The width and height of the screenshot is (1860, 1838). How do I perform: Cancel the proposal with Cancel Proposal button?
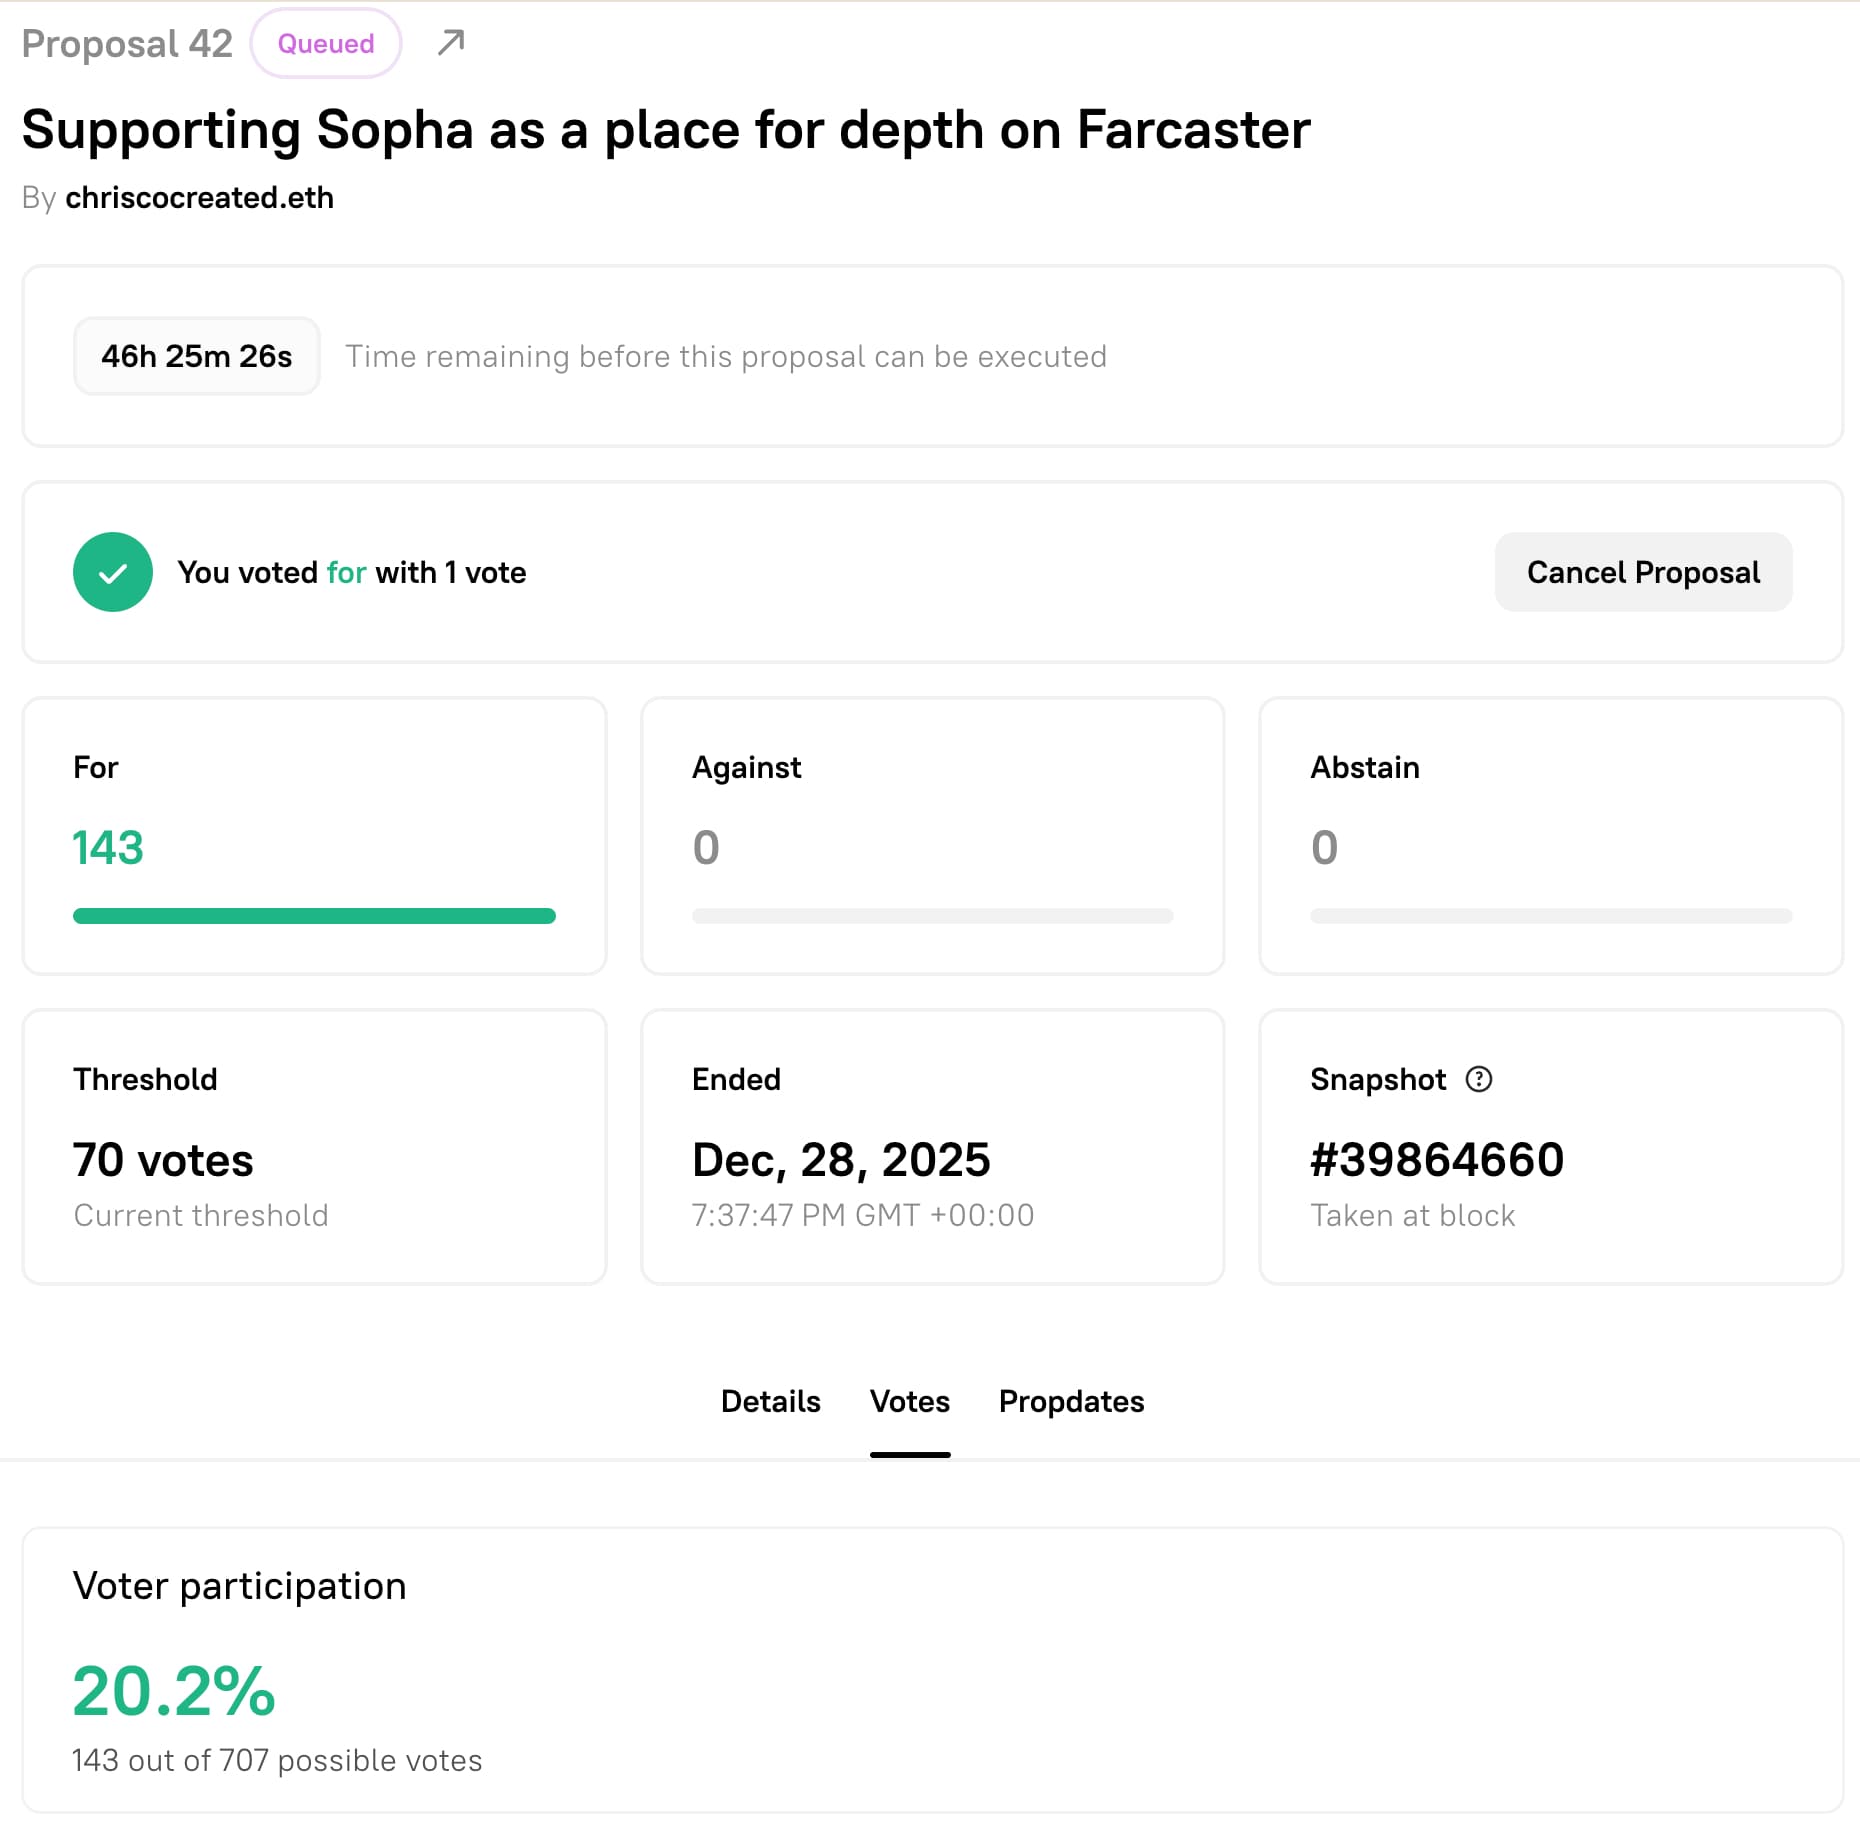pyautogui.click(x=1642, y=572)
